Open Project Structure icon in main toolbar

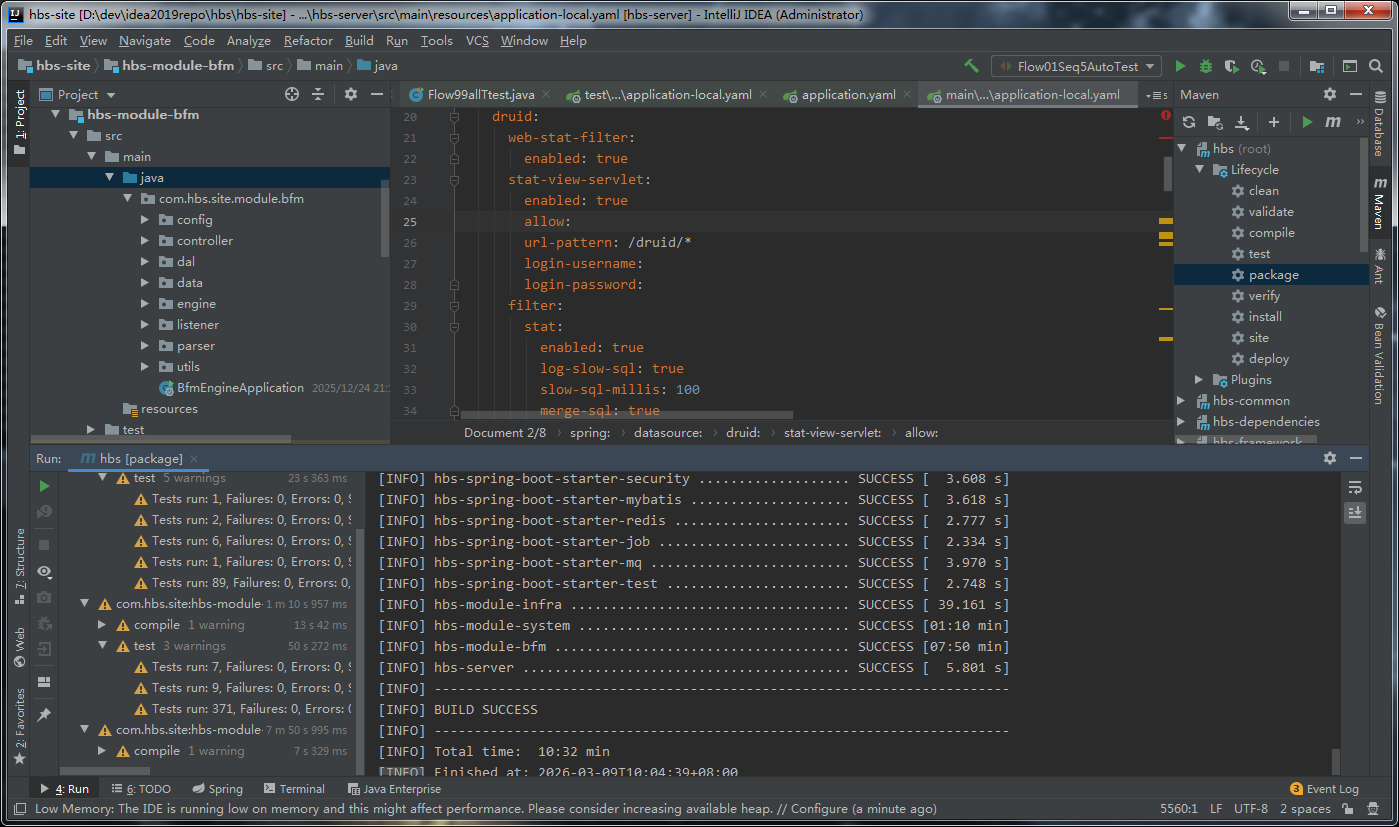[1317, 66]
